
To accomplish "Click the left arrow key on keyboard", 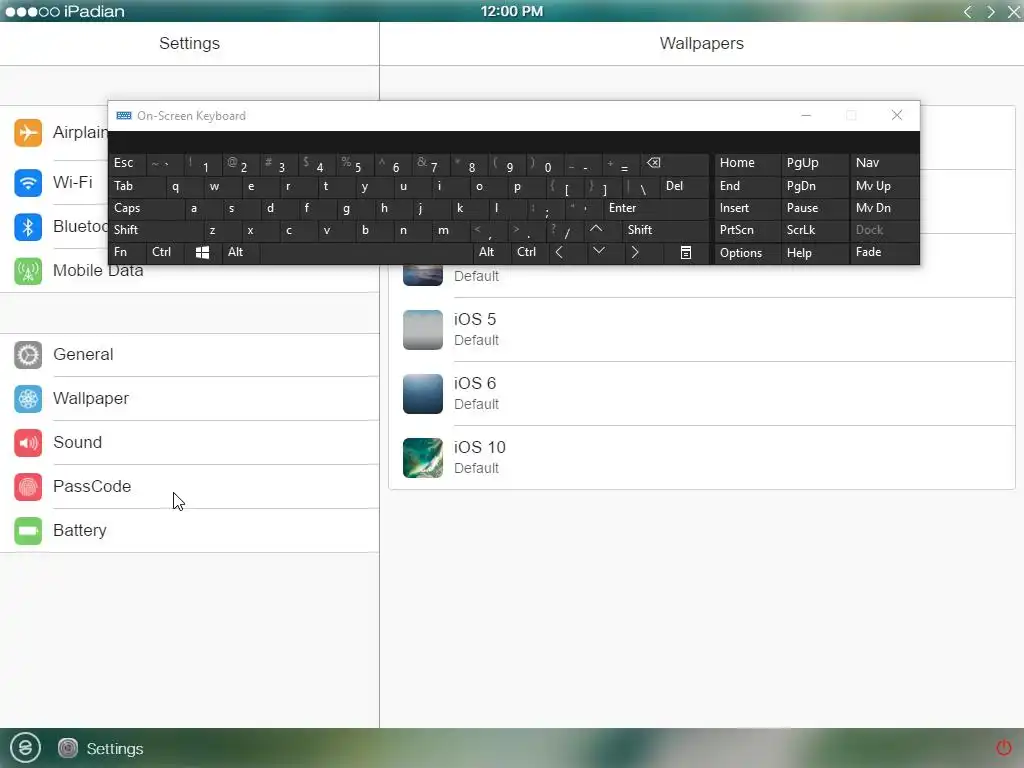I will coord(560,252).
